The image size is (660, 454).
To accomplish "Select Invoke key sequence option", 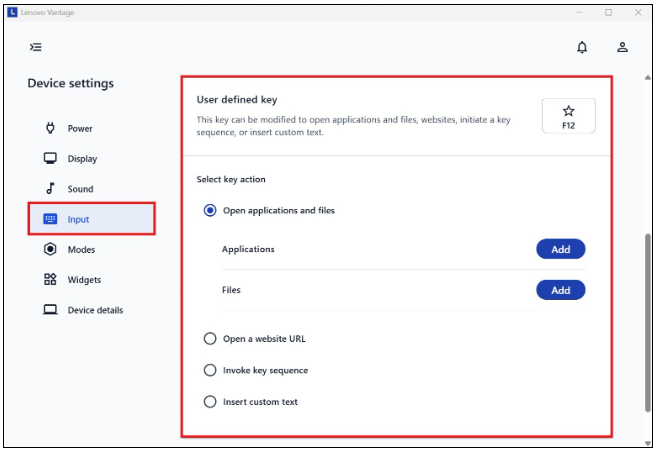I will [x=210, y=370].
